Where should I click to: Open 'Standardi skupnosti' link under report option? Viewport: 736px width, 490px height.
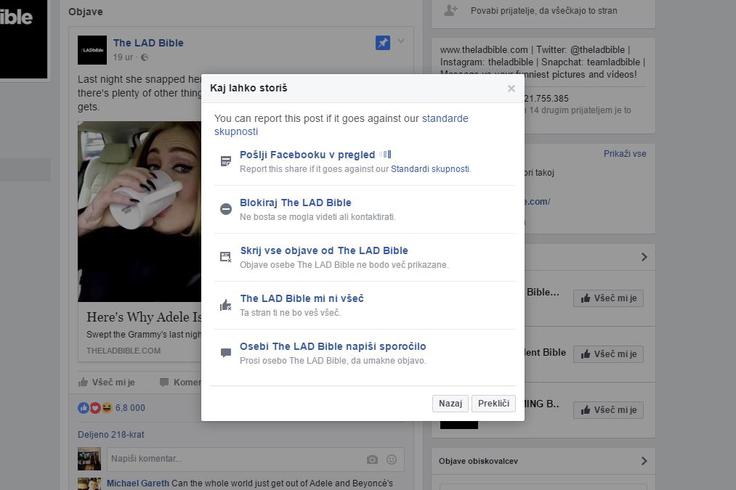(430, 169)
